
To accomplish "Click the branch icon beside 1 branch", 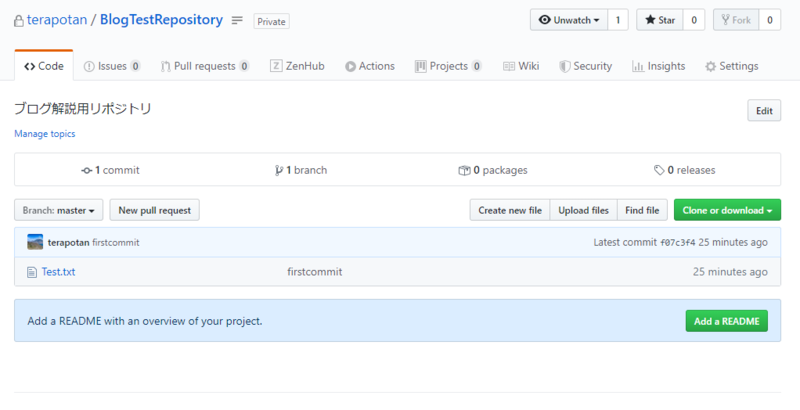I will point(279,170).
